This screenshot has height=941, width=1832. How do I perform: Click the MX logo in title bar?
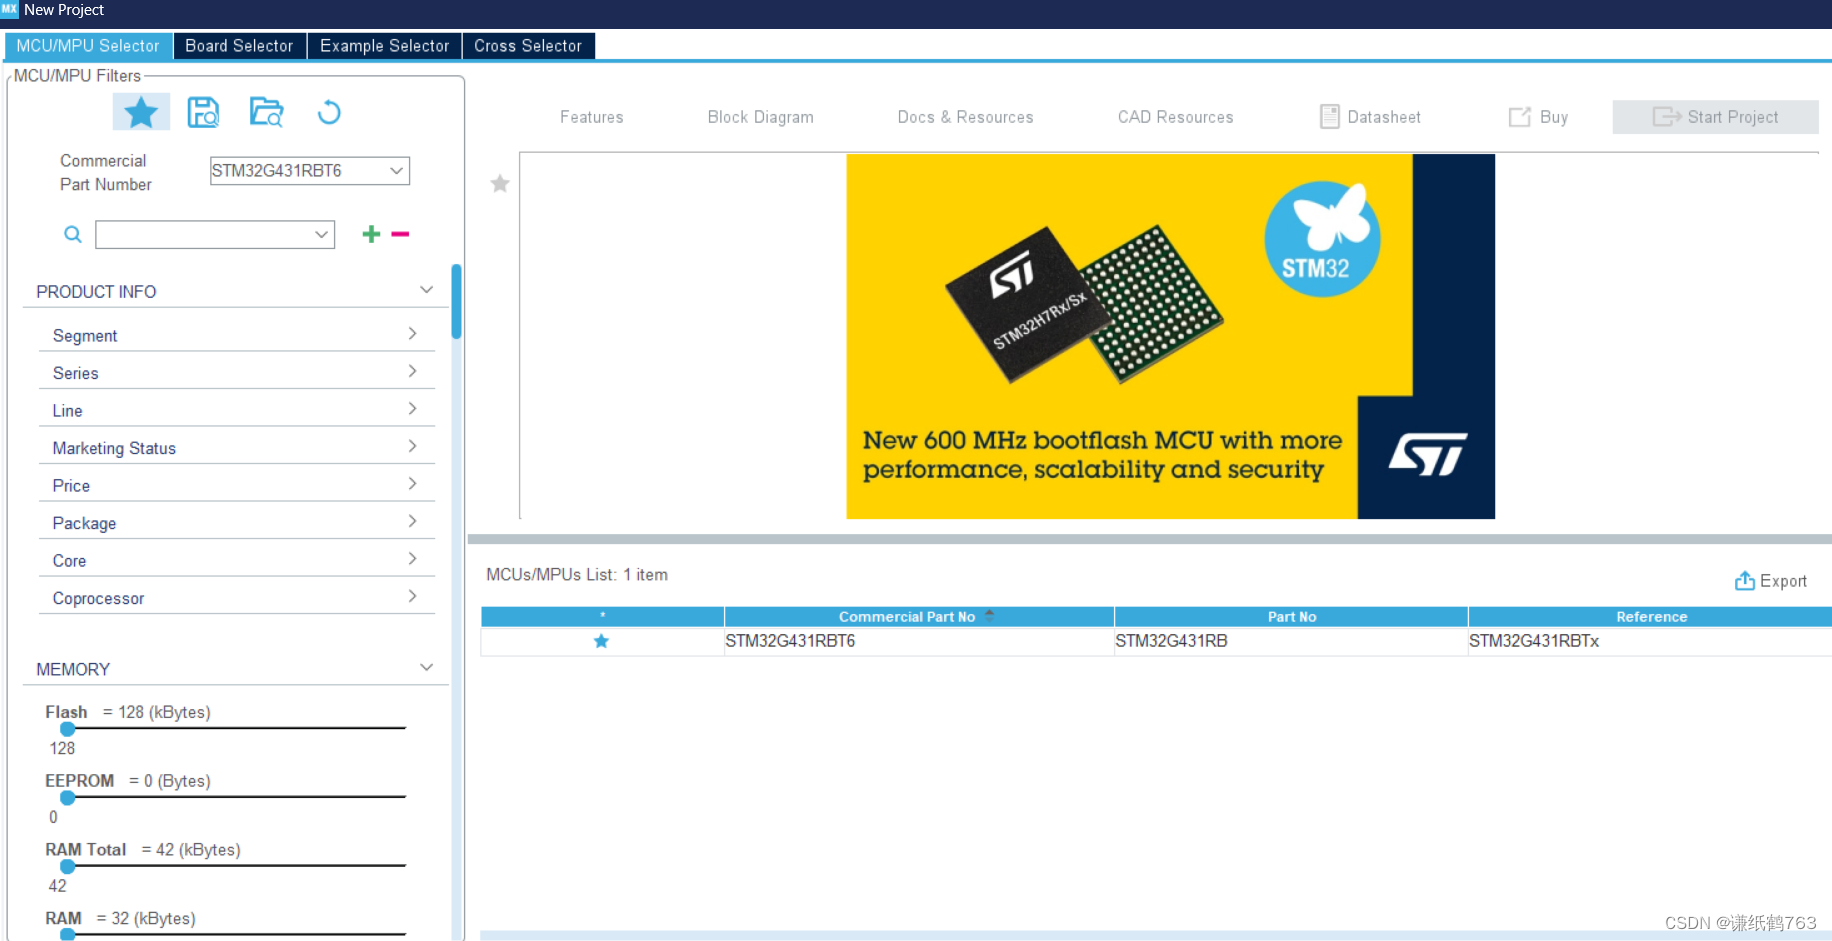click(9, 9)
